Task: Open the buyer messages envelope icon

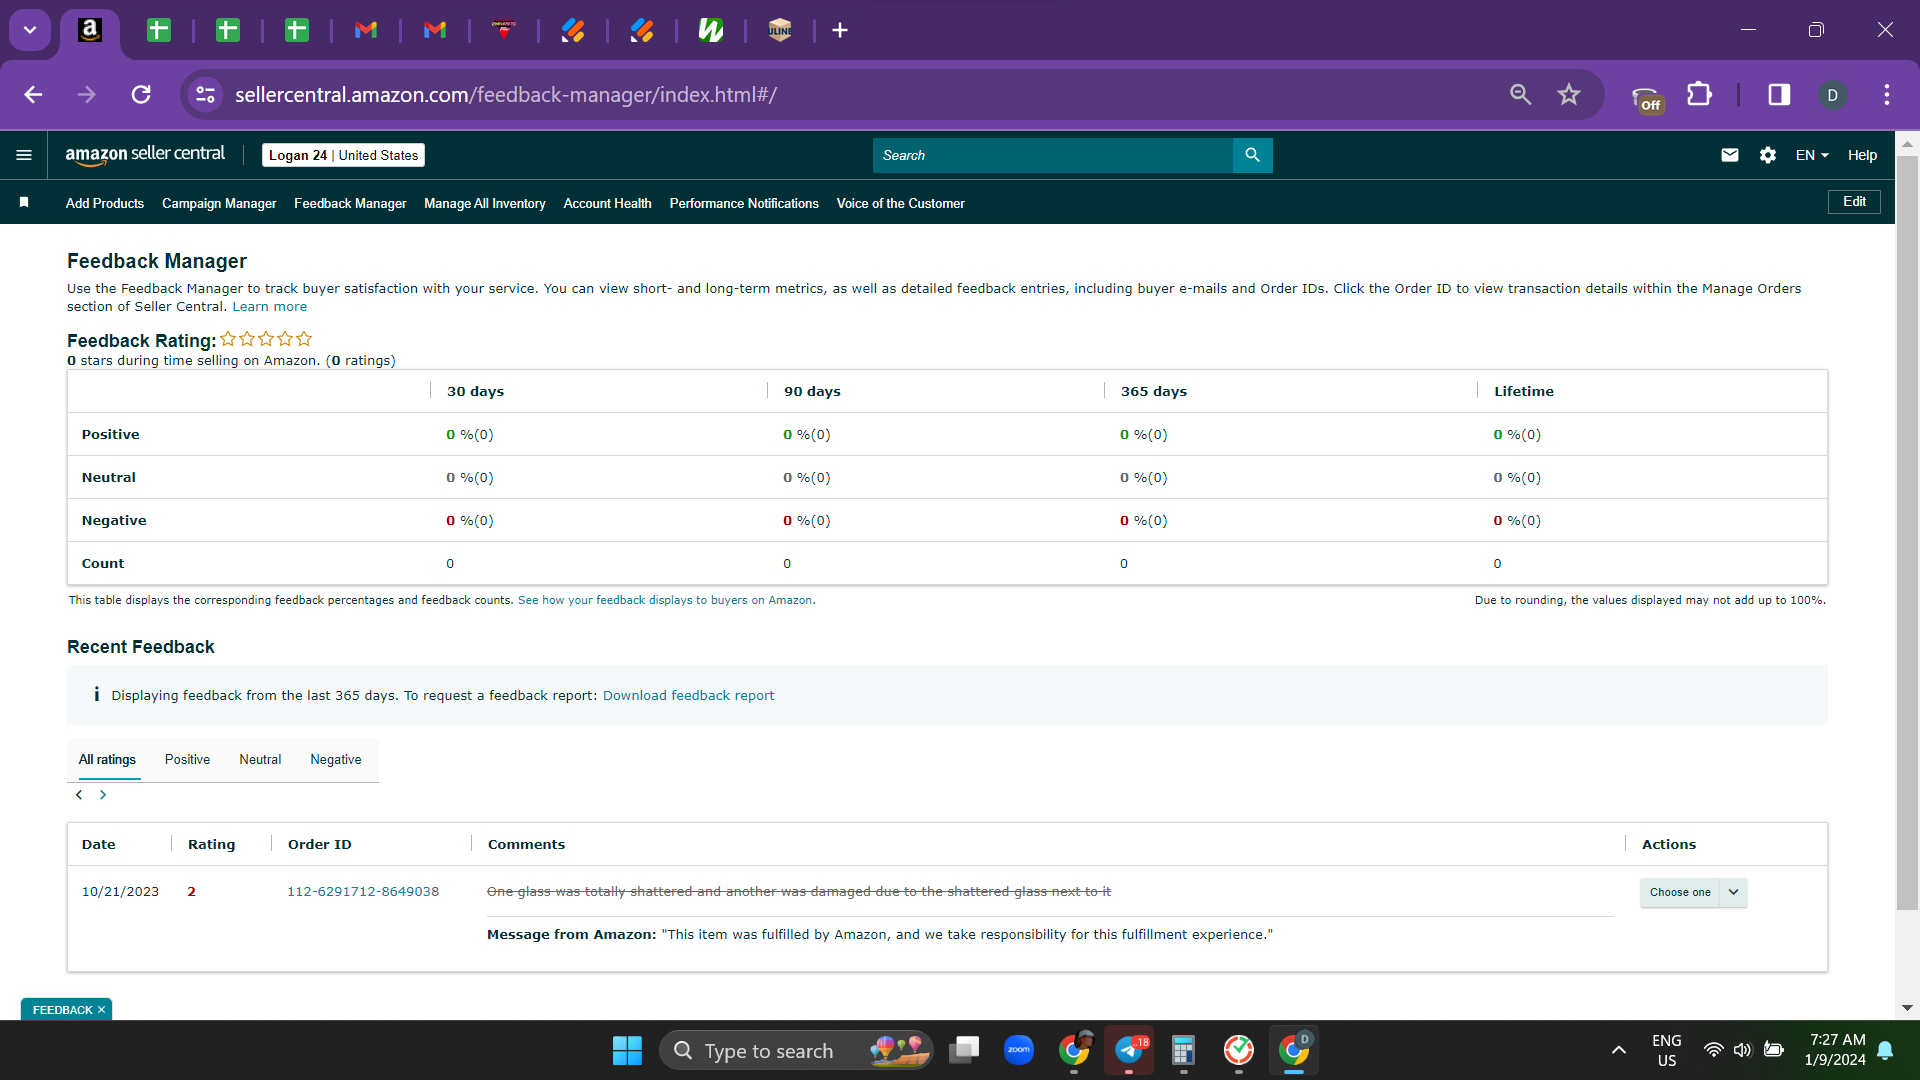Action: coord(1729,155)
